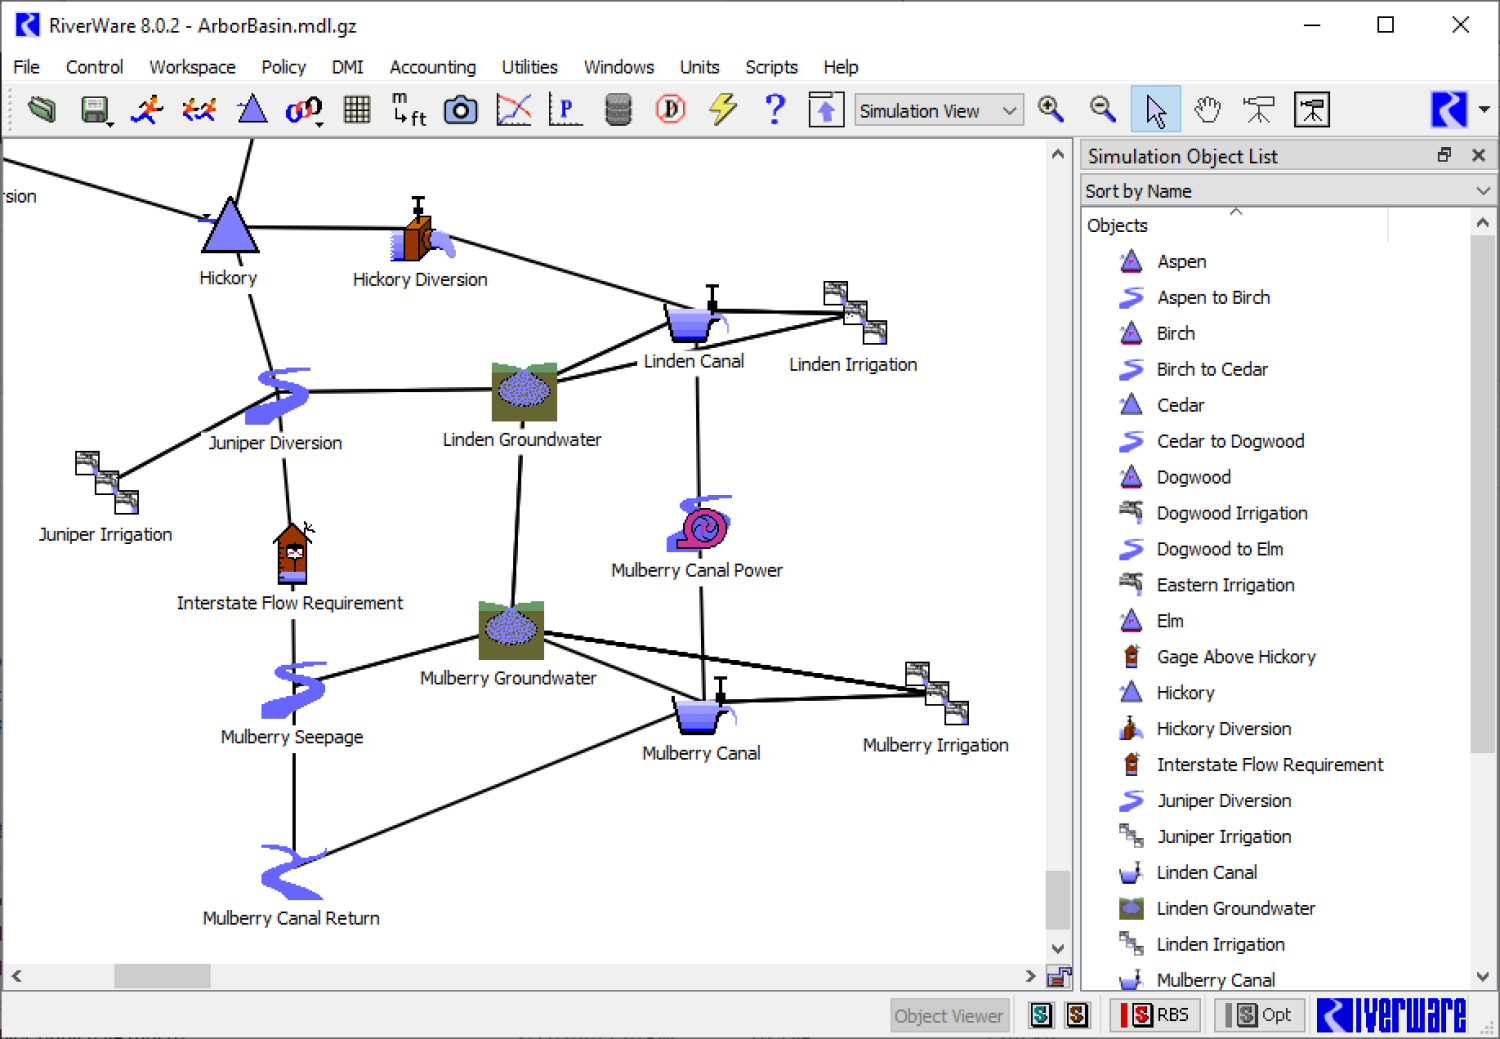The height and width of the screenshot is (1039, 1500).
Task: Click the multiple runners icon
Action: [199, 109]
